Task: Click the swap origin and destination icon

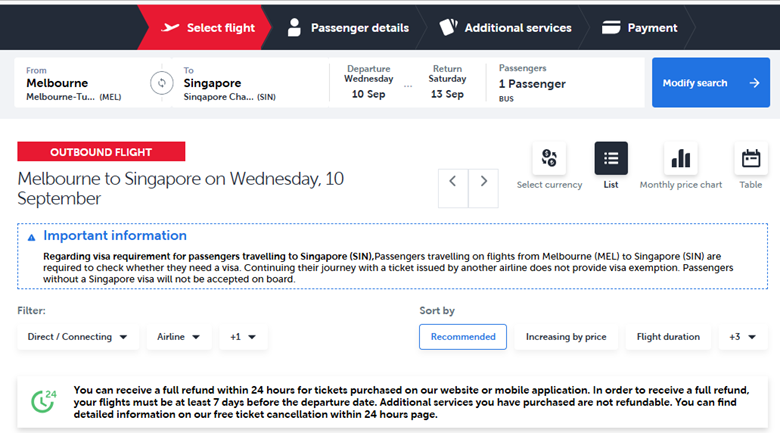Action: pyautogui.click(x=162, y=83)
